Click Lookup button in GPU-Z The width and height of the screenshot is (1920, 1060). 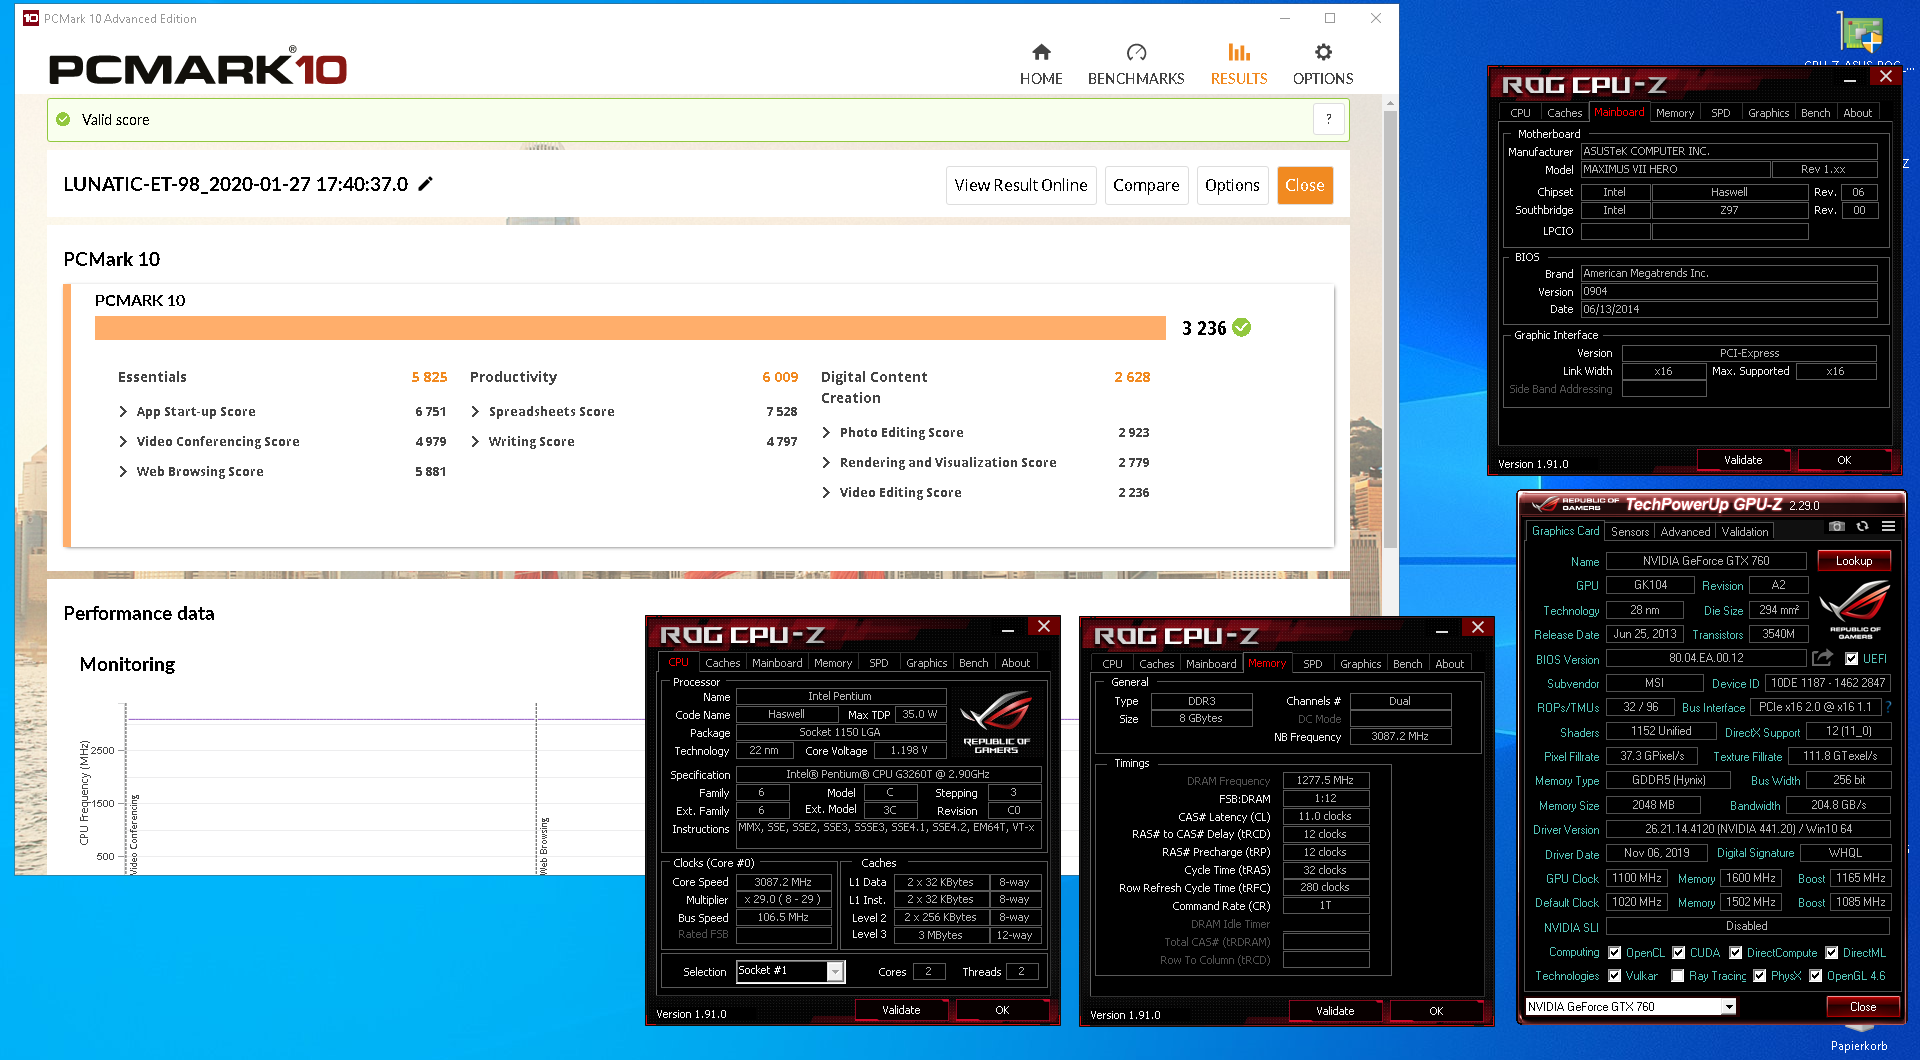[1853, 561]
